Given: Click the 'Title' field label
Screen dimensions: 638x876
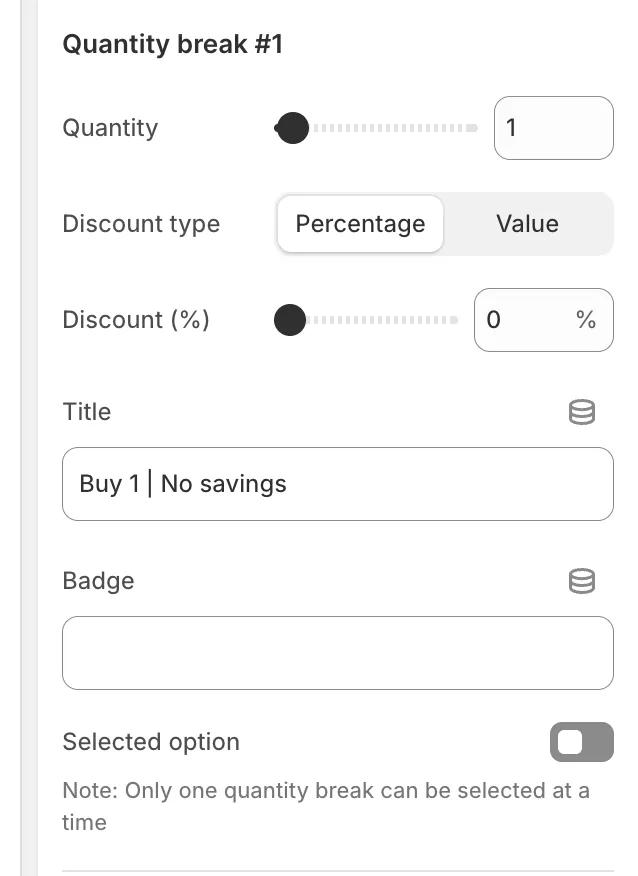Looking at the screenshot, I should pos(86,412).
